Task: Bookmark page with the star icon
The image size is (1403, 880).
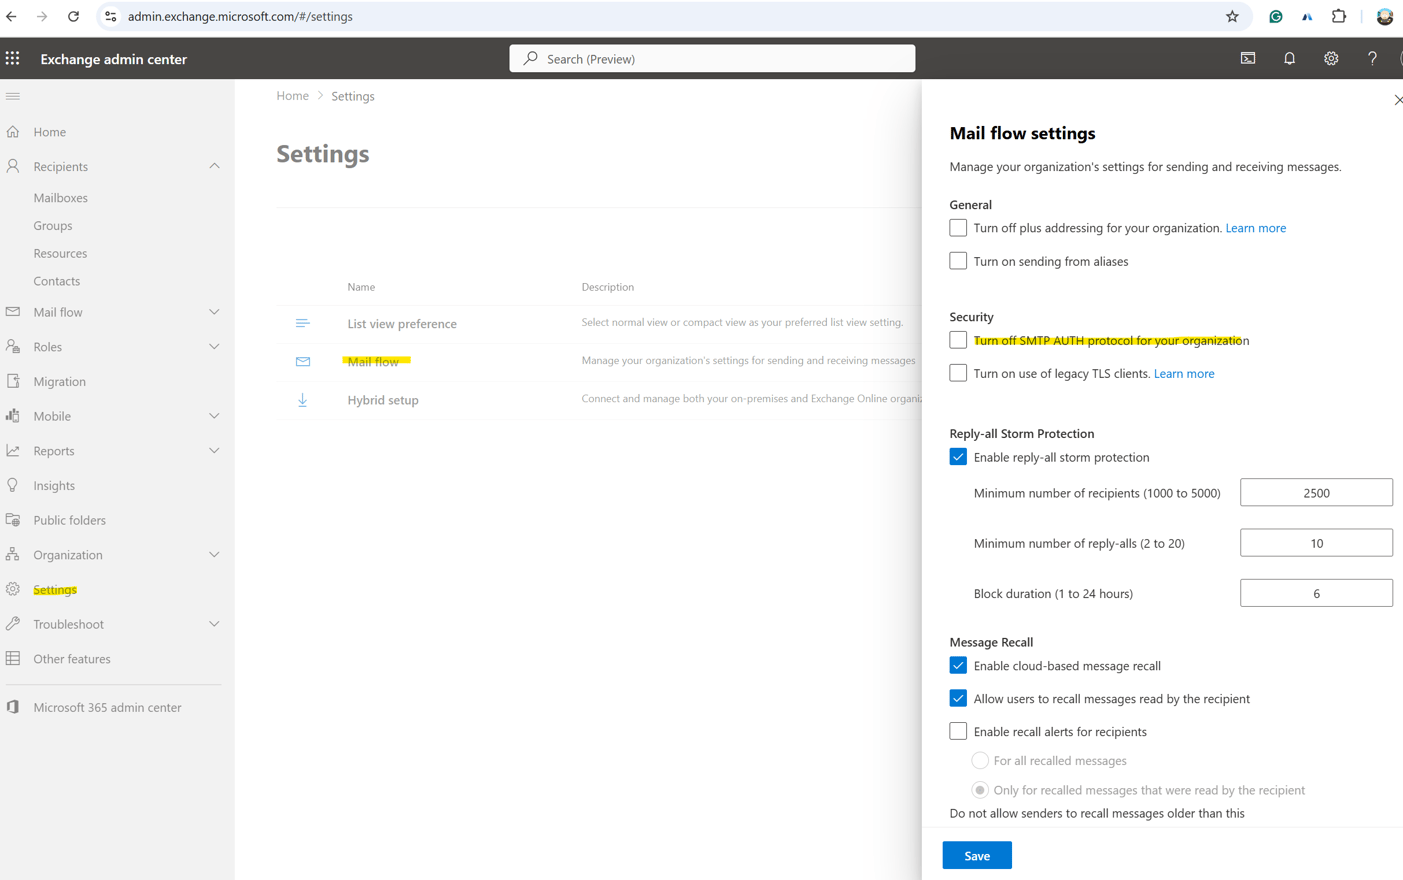Action: point(1232,16)
